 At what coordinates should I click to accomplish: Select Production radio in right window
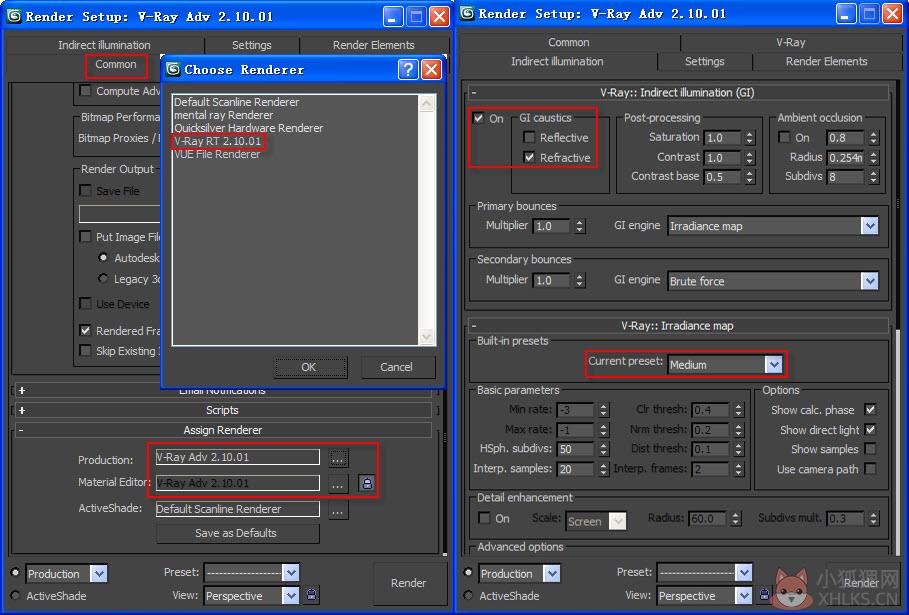click(468, 573)
